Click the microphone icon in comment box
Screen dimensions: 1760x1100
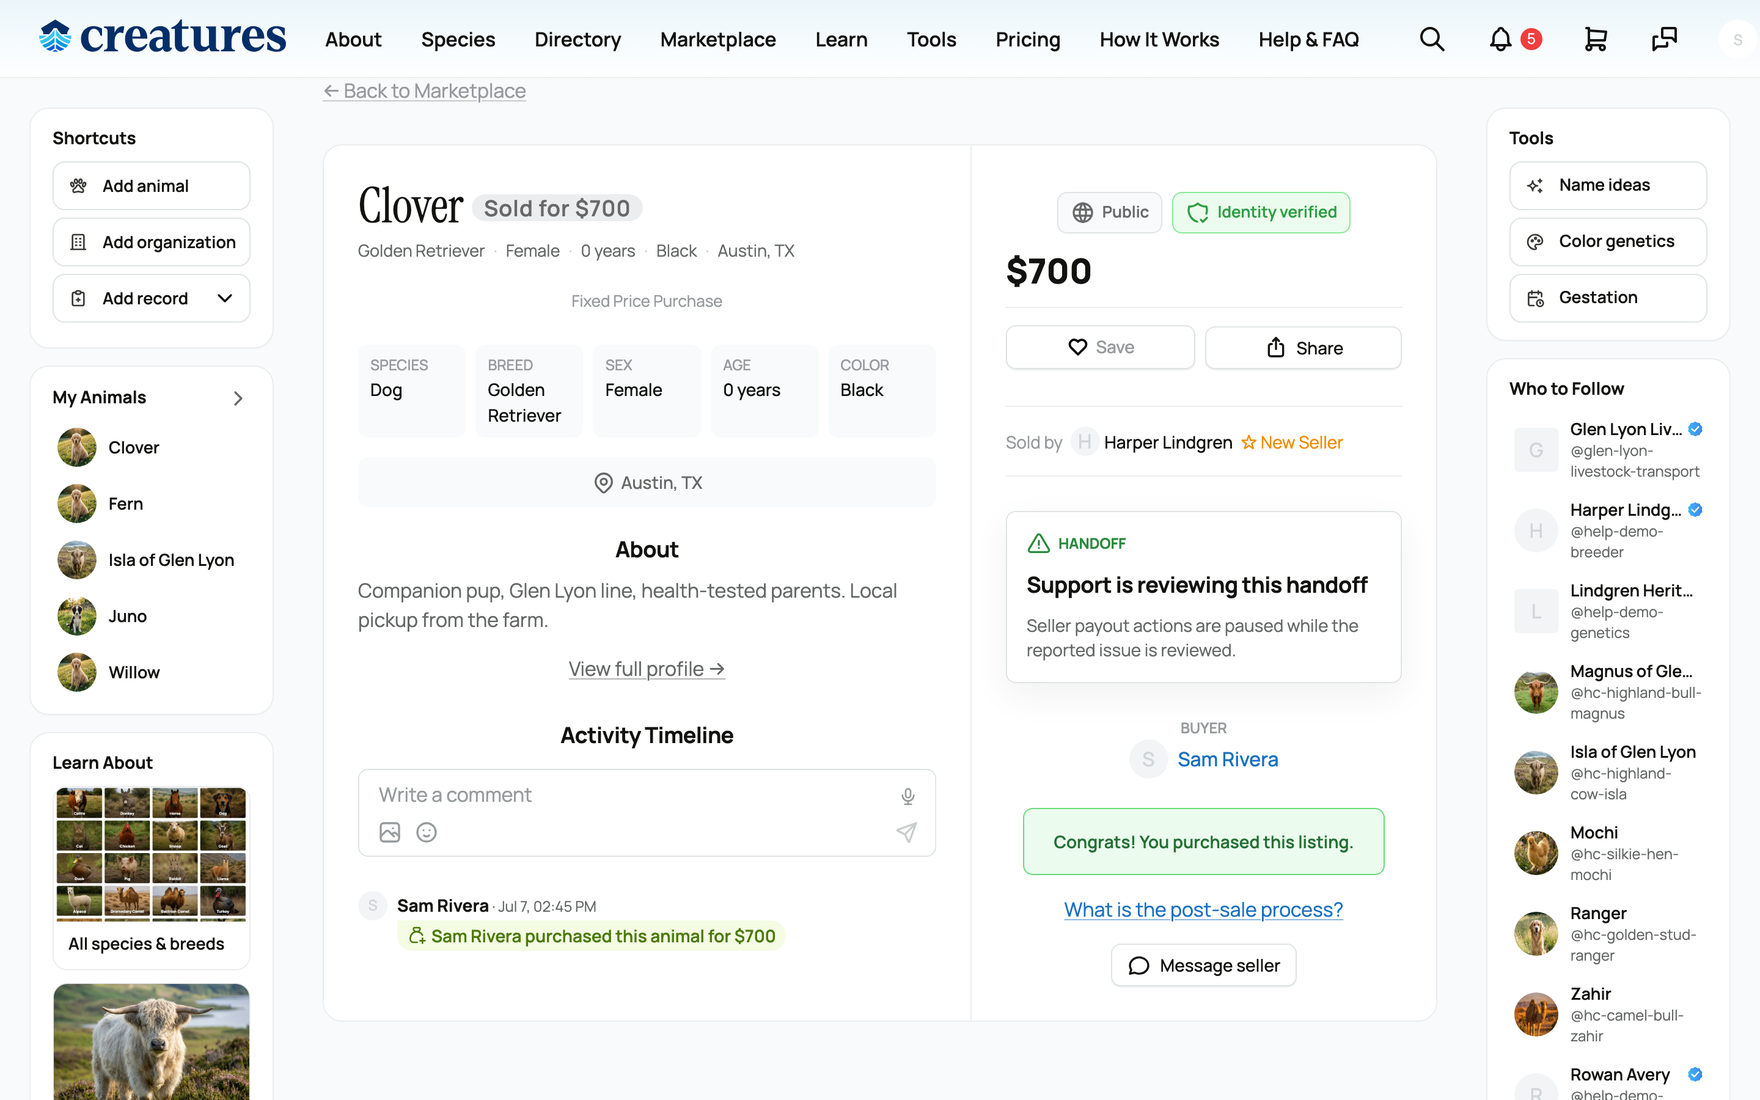pos(908,796)
